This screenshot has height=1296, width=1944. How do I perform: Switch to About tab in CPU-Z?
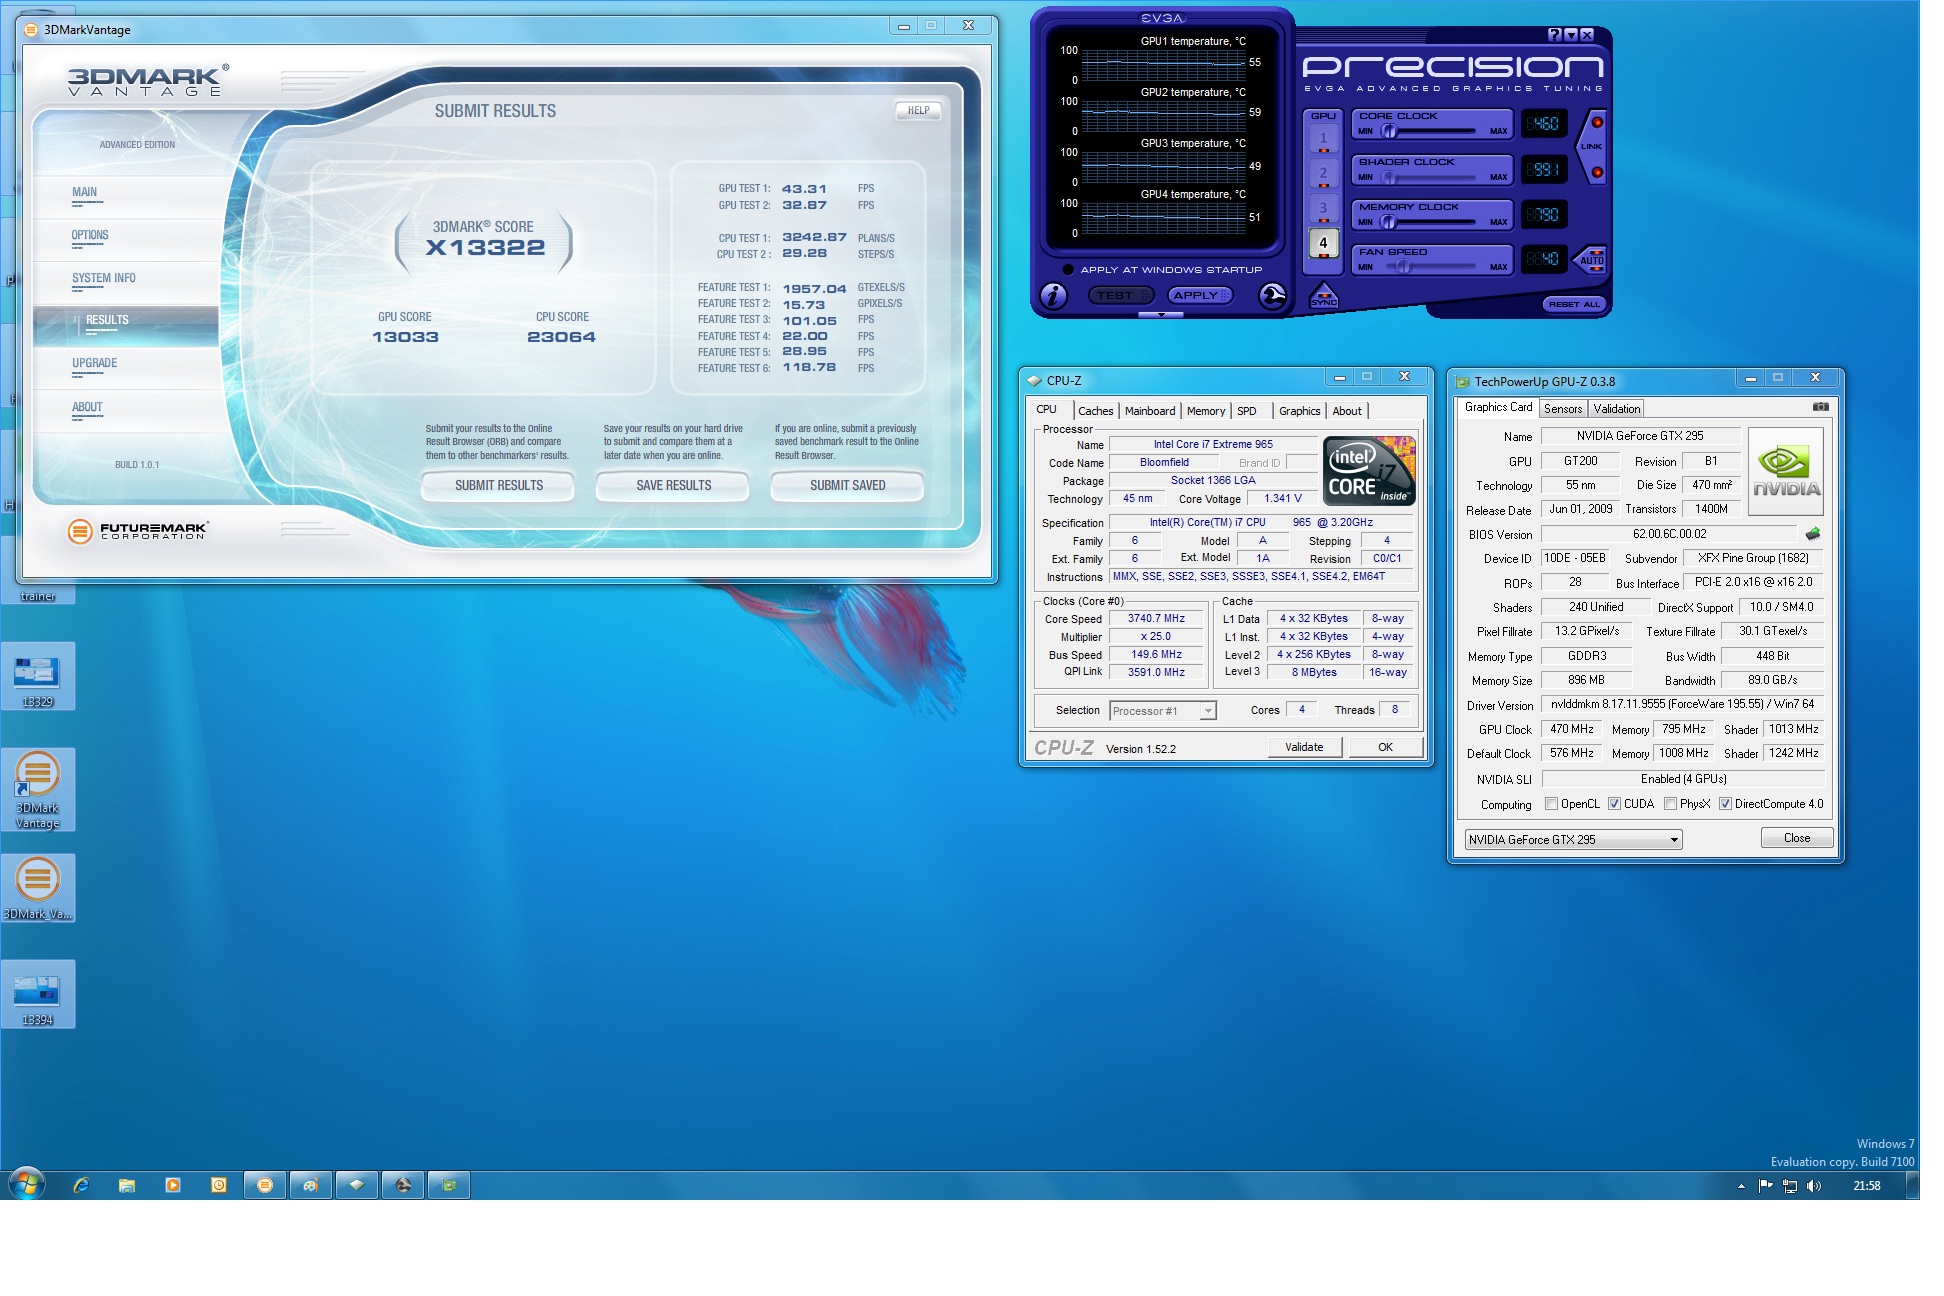click(1347, 411)
